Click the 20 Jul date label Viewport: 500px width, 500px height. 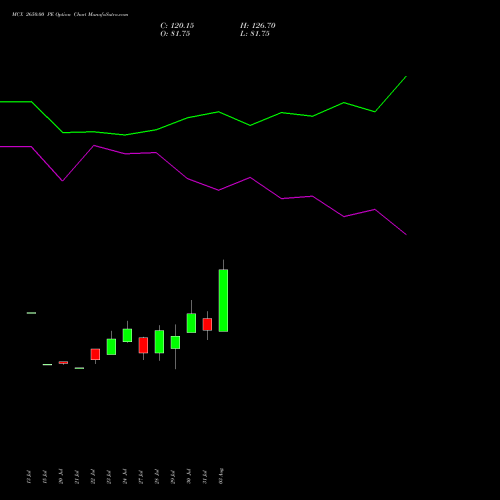61,477
